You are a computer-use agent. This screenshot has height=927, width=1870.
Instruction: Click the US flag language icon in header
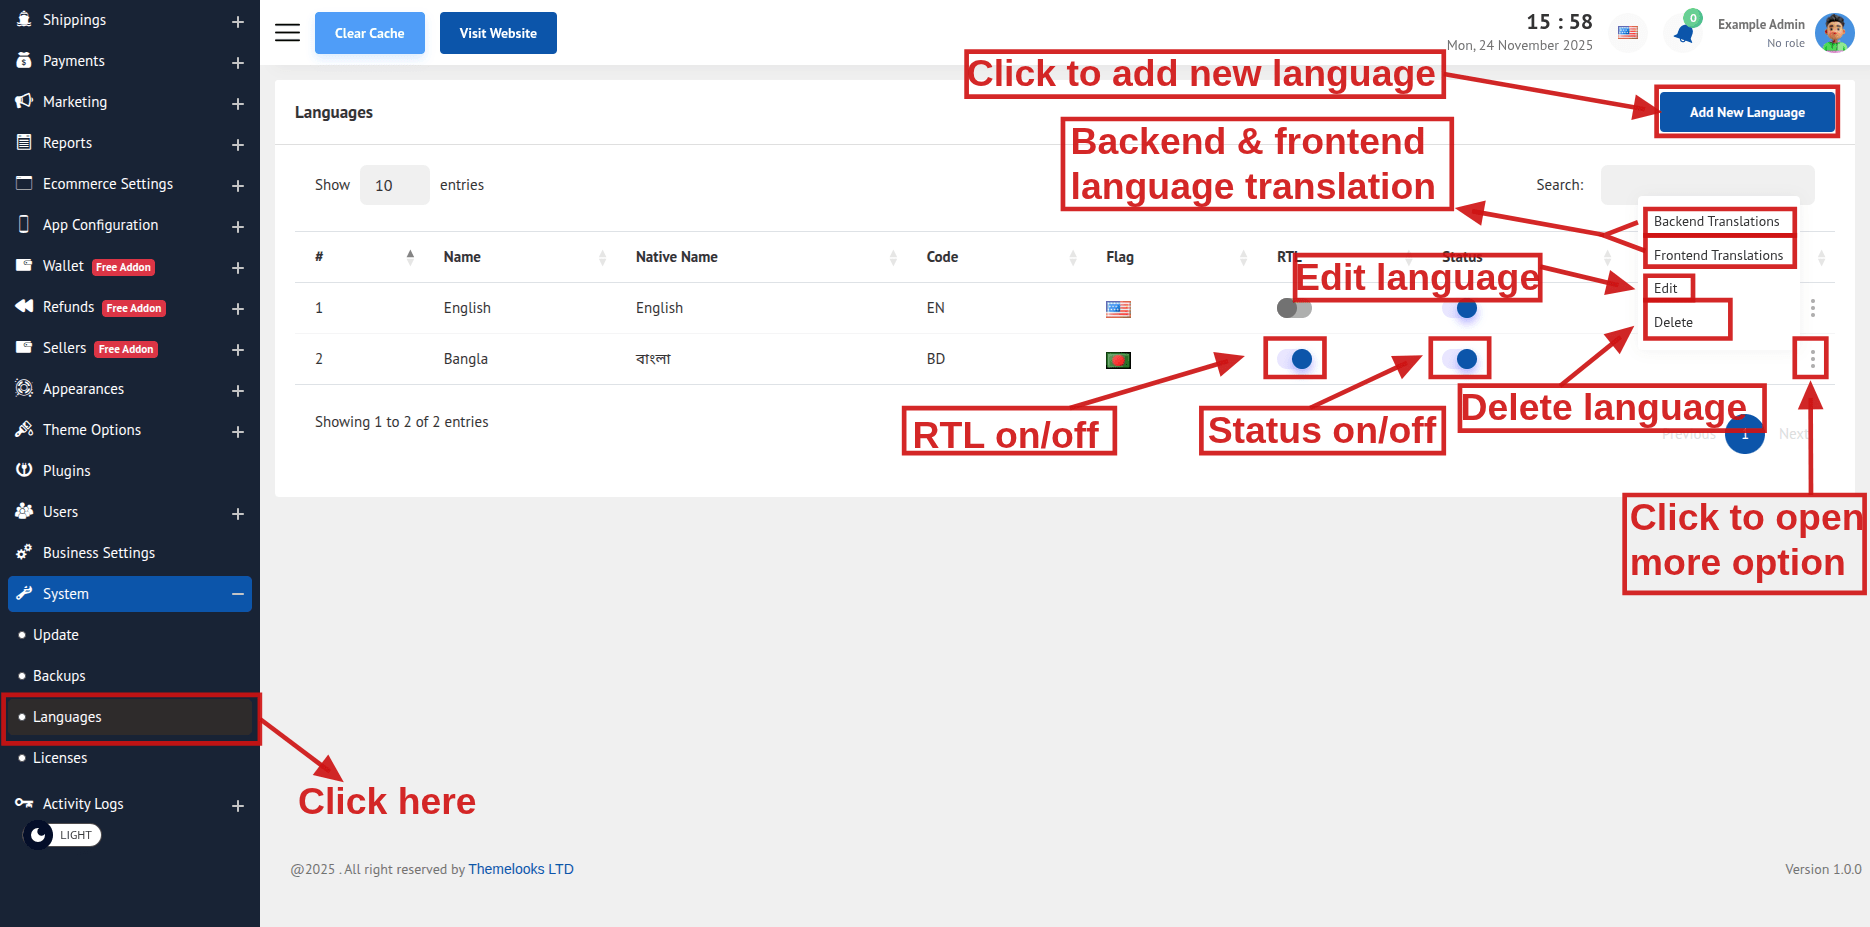[x=1628, y=33]
